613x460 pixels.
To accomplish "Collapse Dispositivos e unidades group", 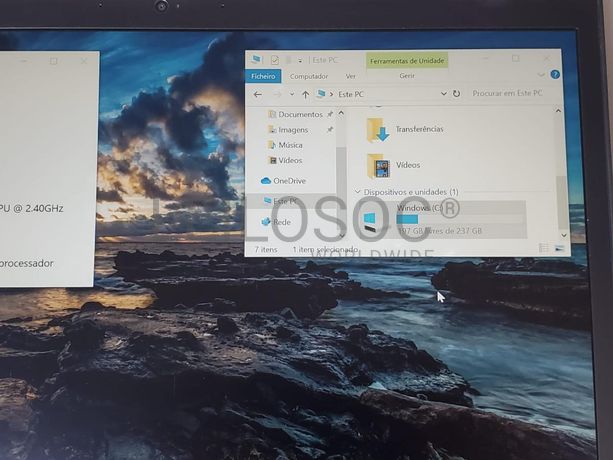I will pyautogui.click(x=359, y=191).
